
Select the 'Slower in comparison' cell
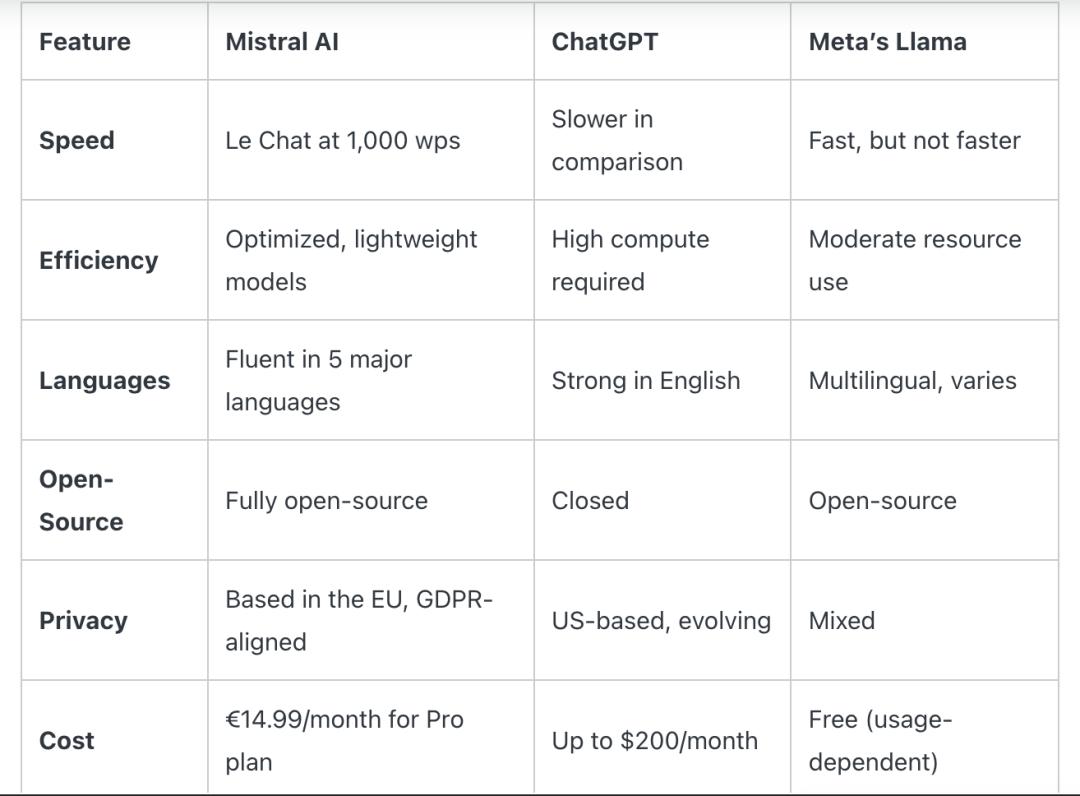(x=617, y=140)
